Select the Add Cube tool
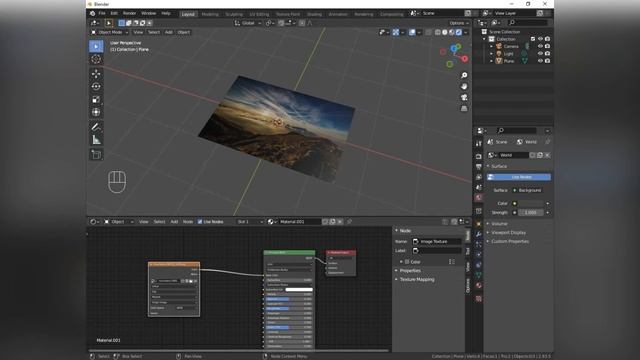This screenshot has width=640, height=360. coord(96,154)
